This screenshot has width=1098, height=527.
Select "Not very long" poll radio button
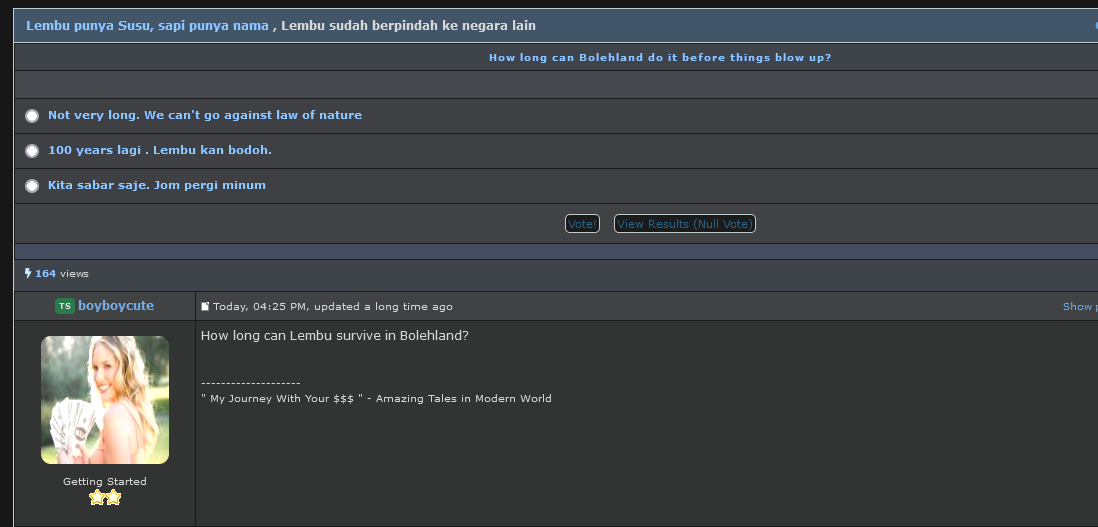pos(32,115)
